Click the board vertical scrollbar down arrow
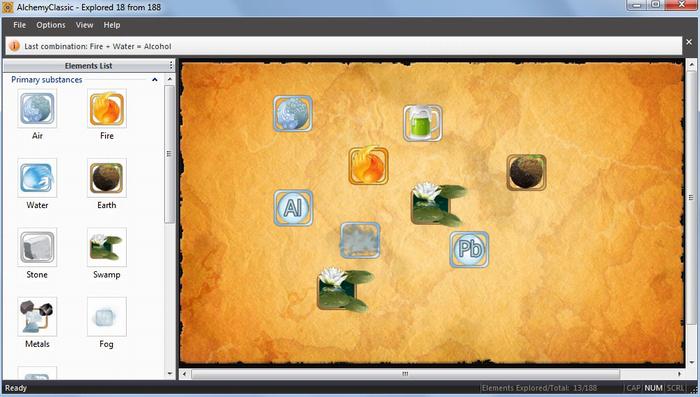Screen dimensions: 700x397 point(691,363)
